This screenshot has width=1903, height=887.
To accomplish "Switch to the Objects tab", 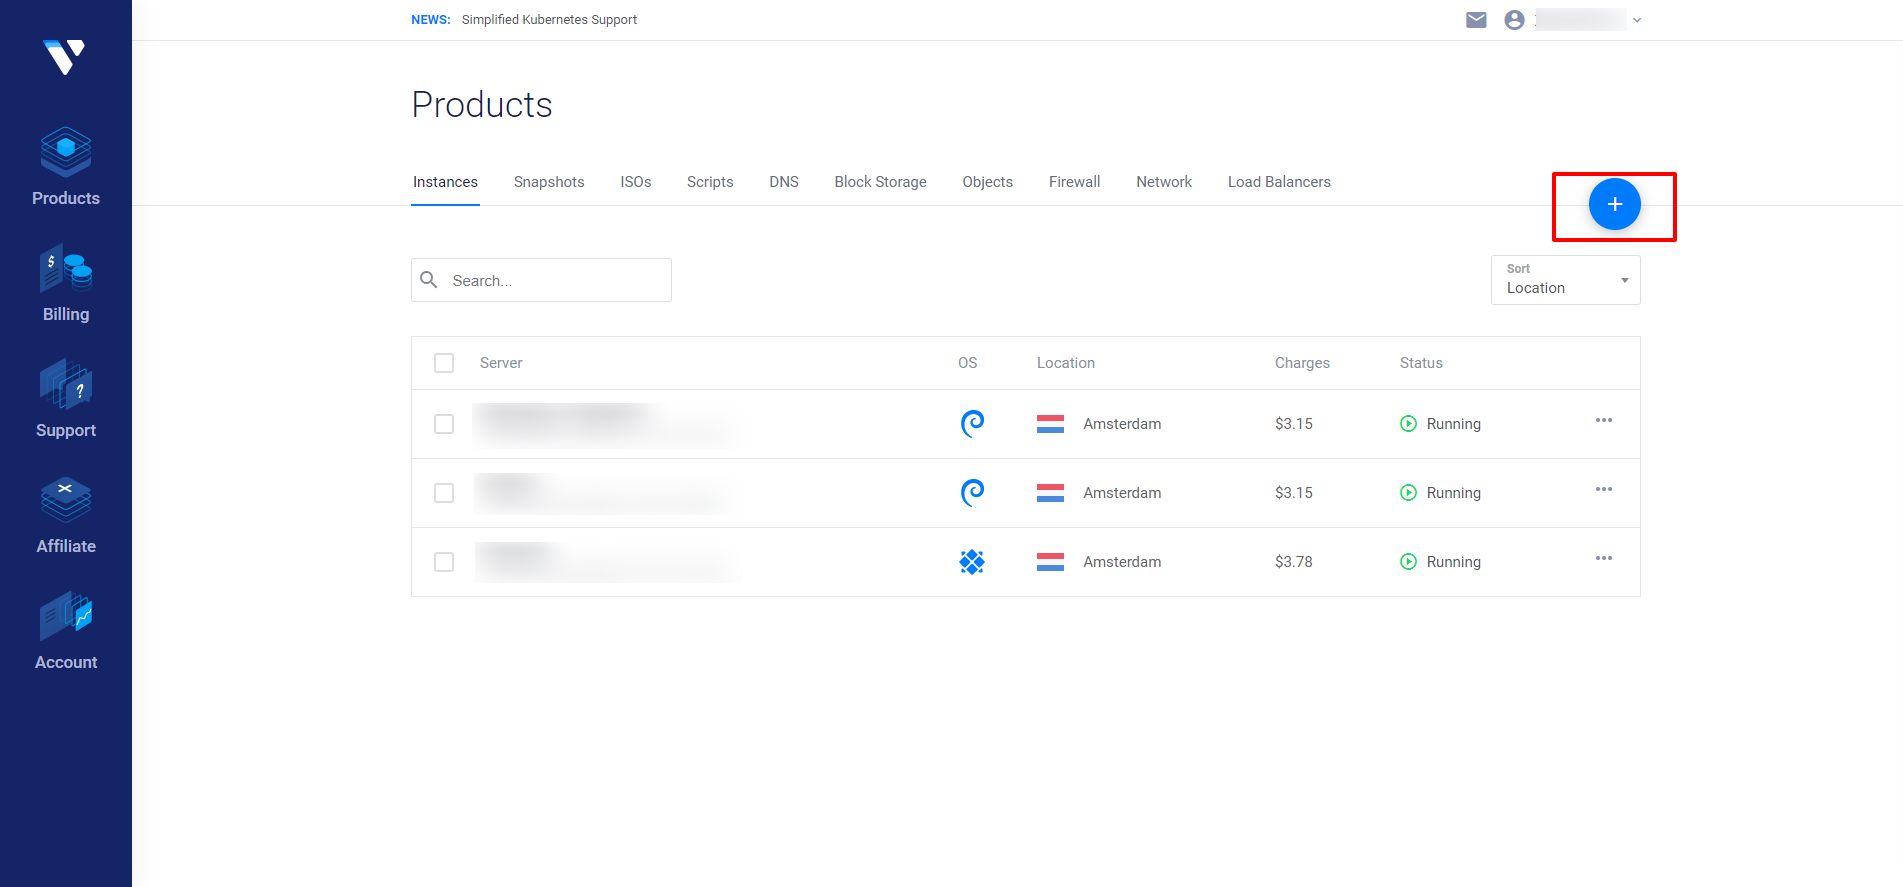I will pos(988,182).
